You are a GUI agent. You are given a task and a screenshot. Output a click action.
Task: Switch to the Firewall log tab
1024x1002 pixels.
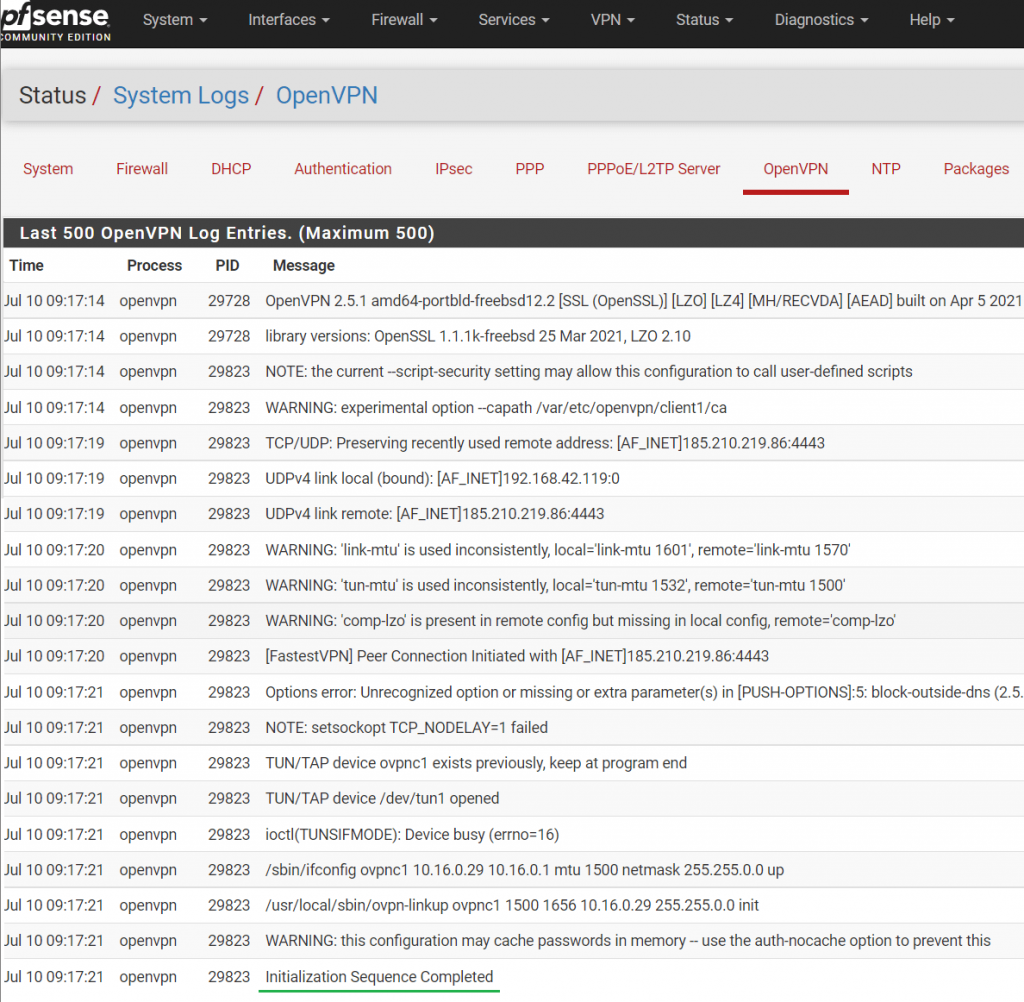[141, 169]
